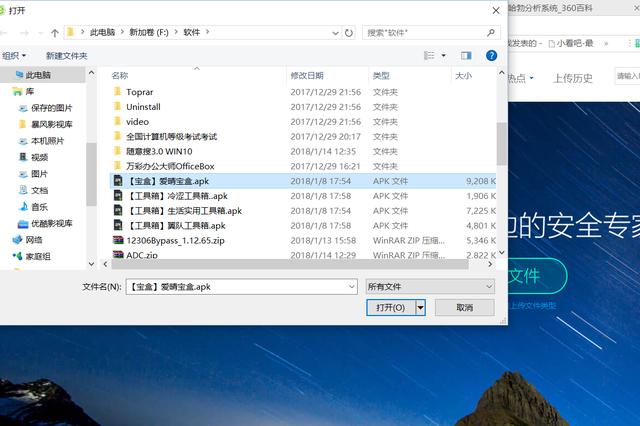
Task: Click the Up one level arrow
Action: (55, 33)
